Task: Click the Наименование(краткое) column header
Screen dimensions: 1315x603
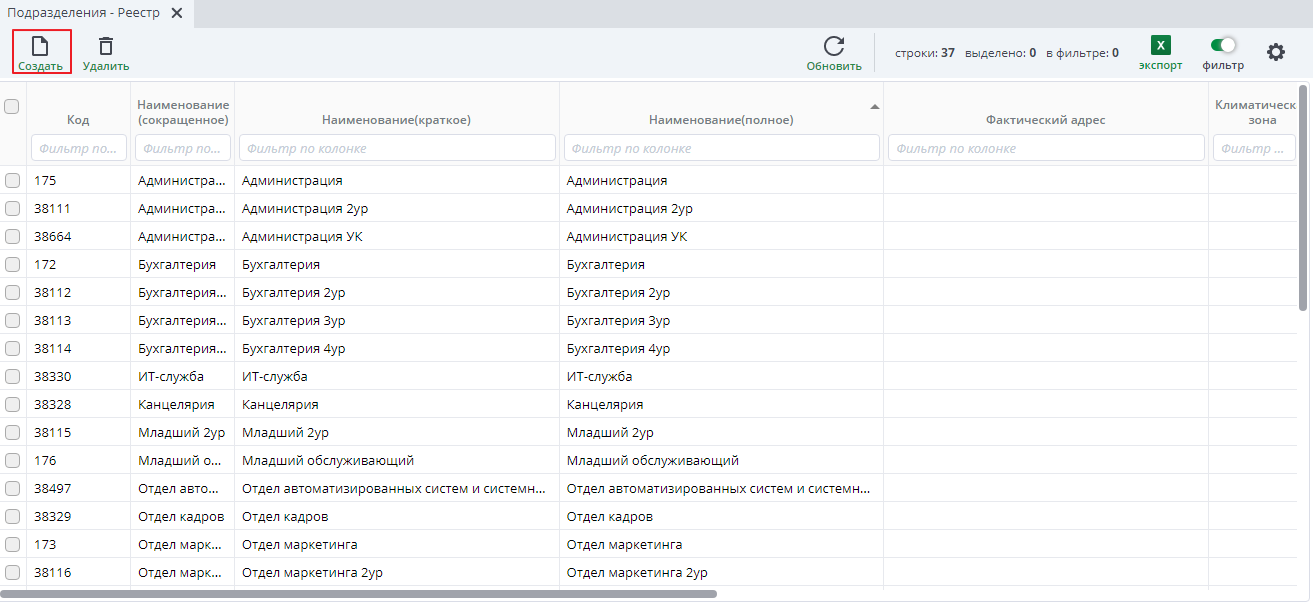Action: tap(396, 120)
